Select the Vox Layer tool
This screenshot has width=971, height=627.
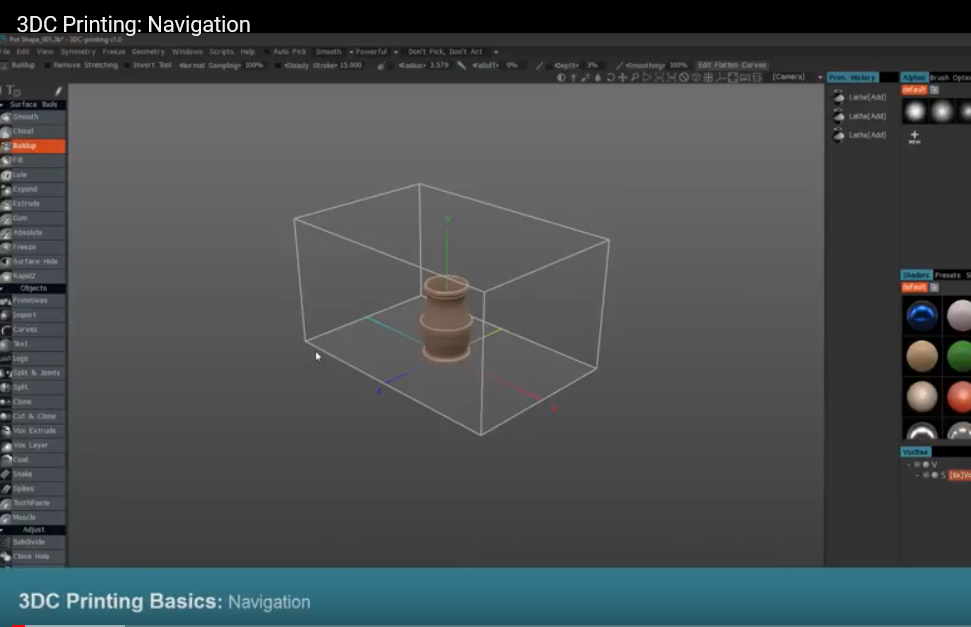tap(33, 445)
